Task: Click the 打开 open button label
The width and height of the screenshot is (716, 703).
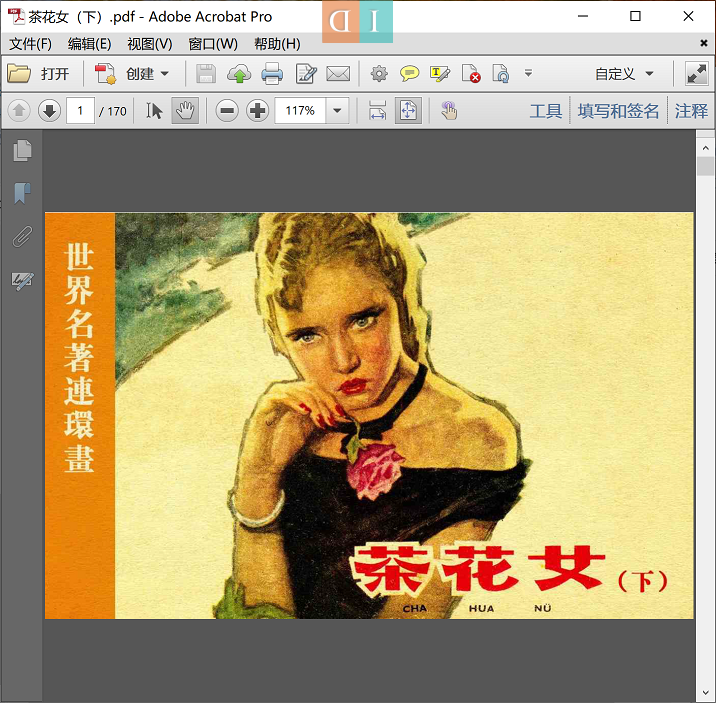Action: (55, 73)
